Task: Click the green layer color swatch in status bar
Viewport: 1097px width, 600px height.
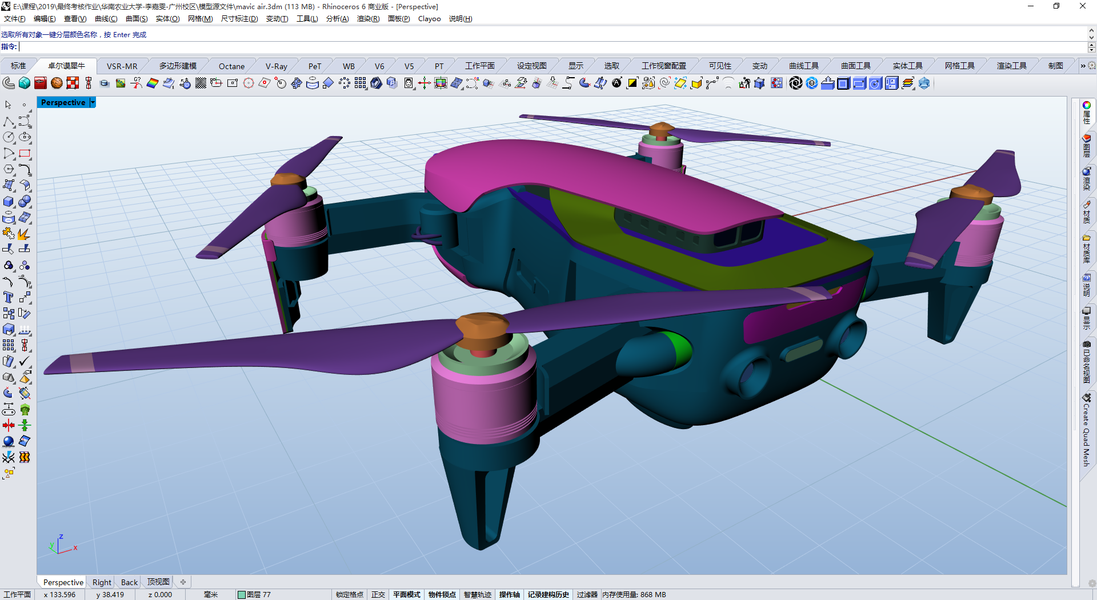Action: [241, 594]
